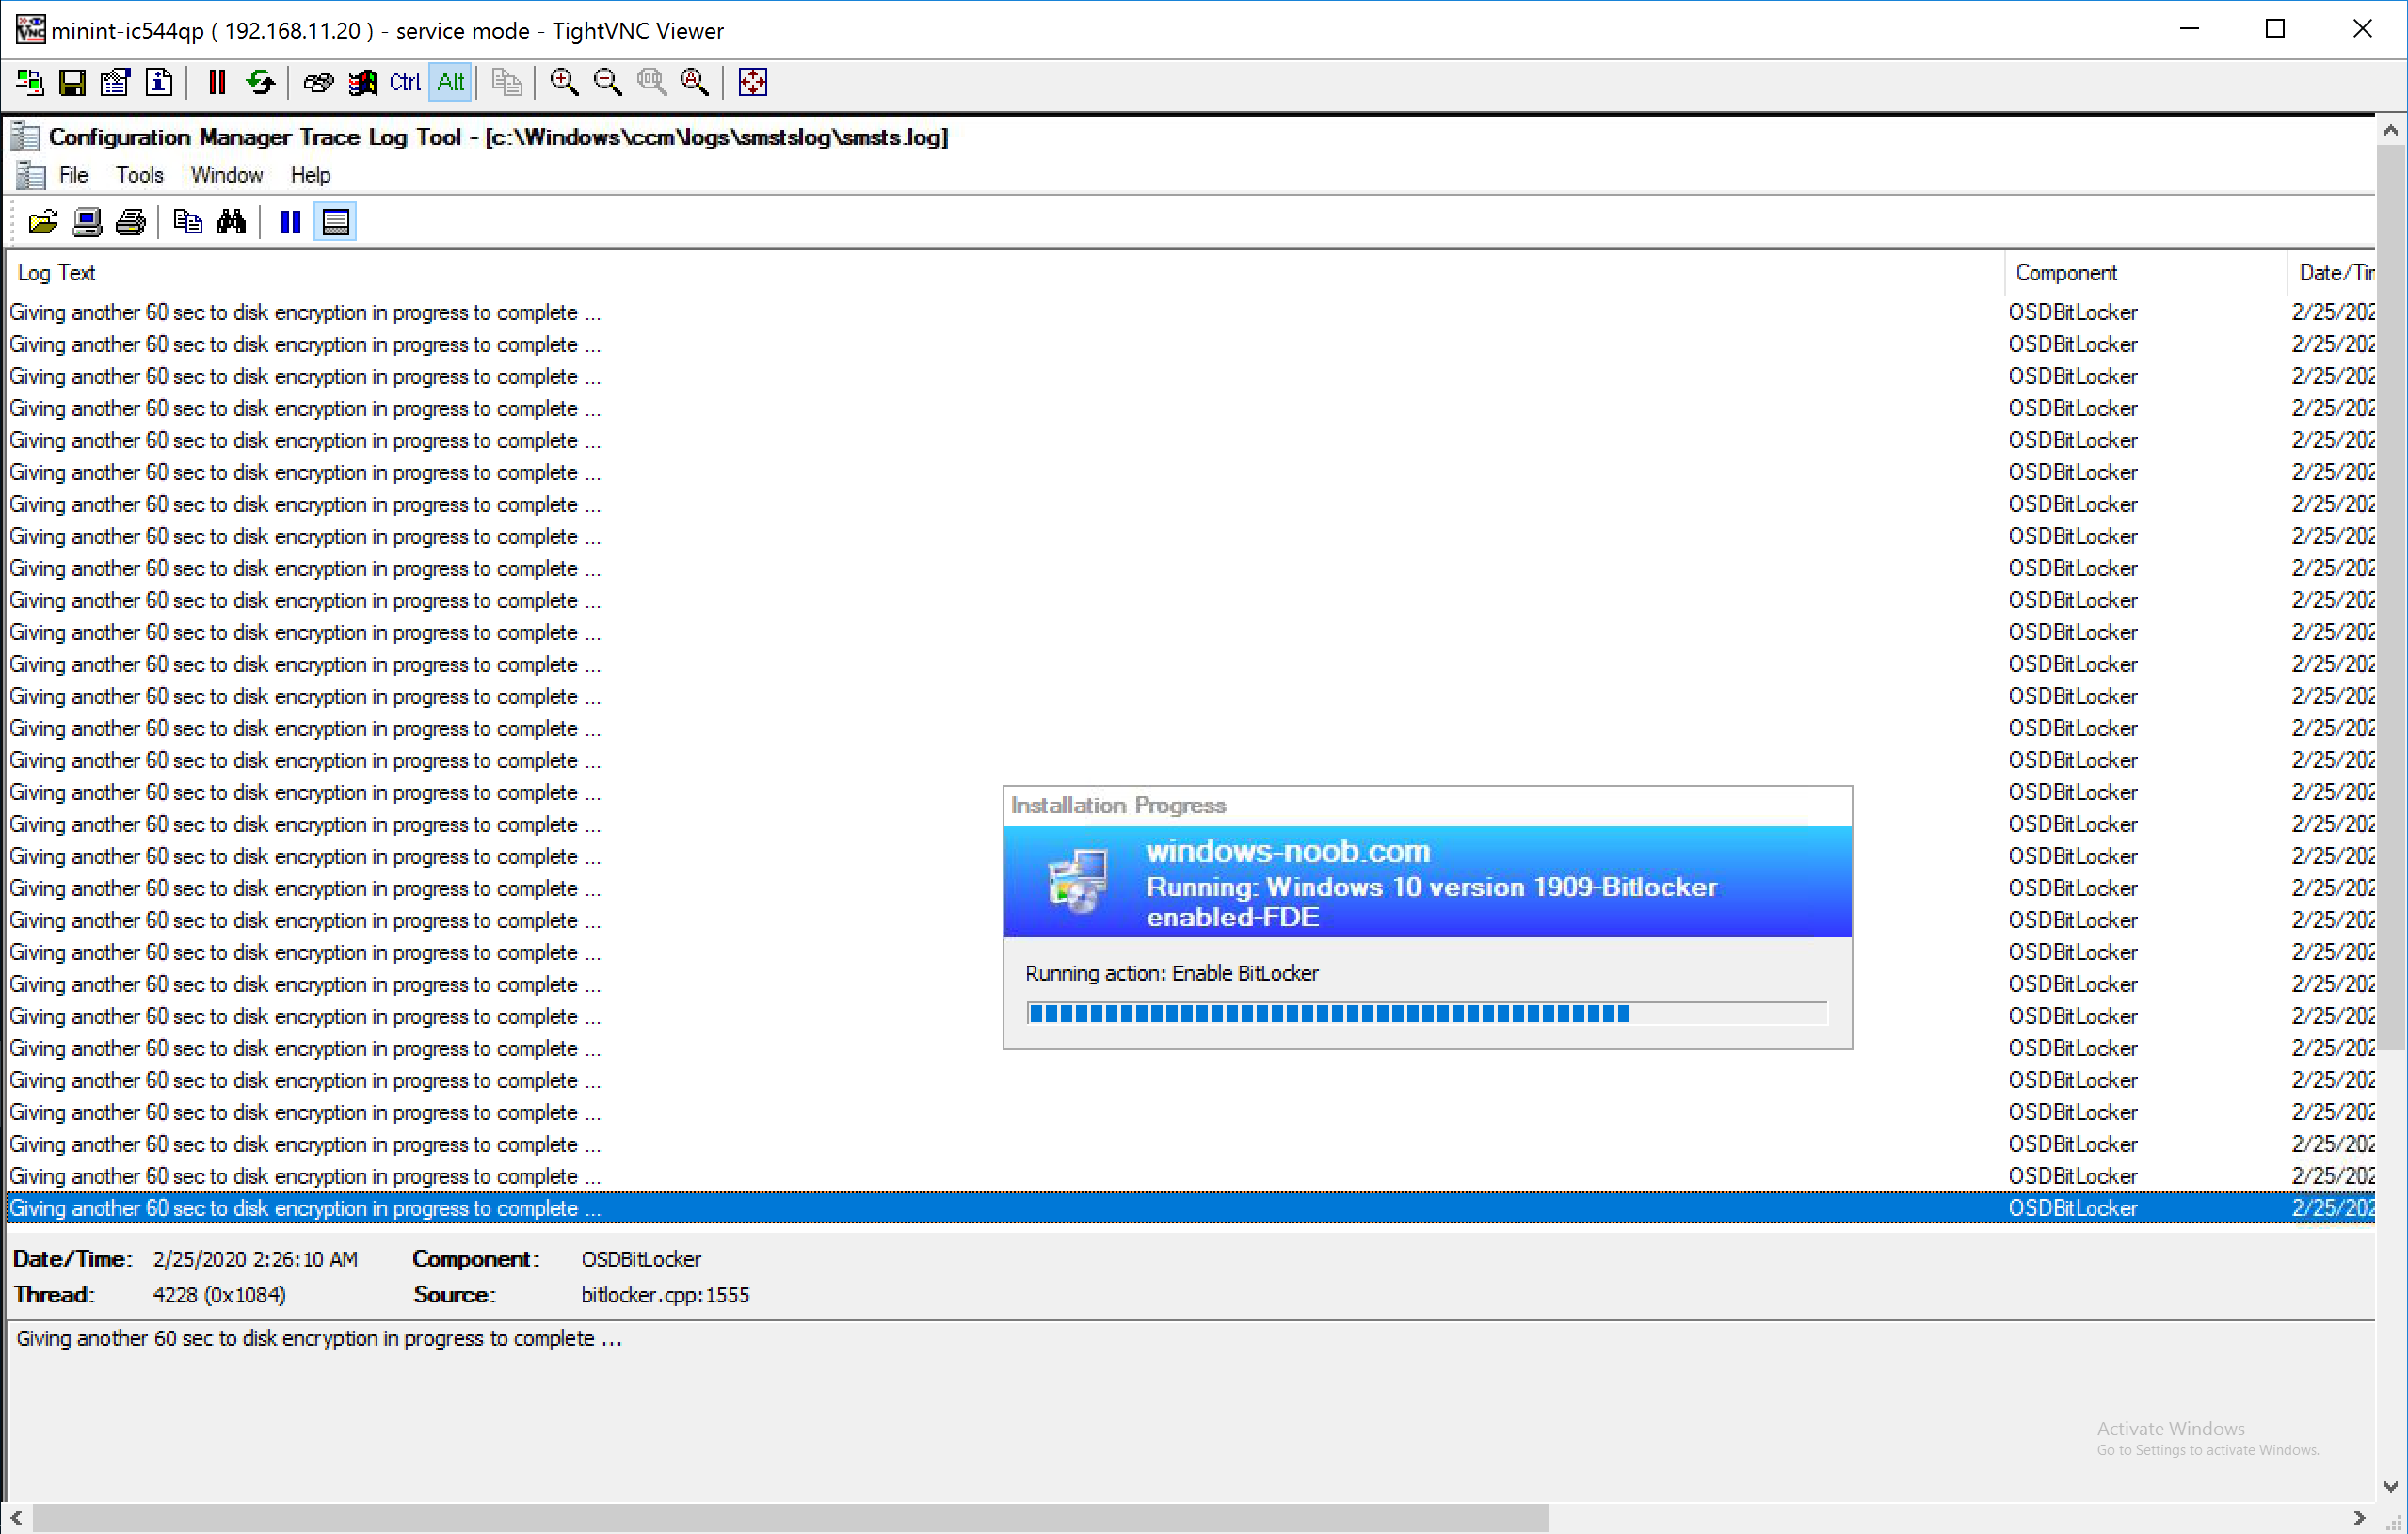Click the Enable BitLocker progress bar
Screen dimensions: 2408x1534
click(x=1427, y=1014)
